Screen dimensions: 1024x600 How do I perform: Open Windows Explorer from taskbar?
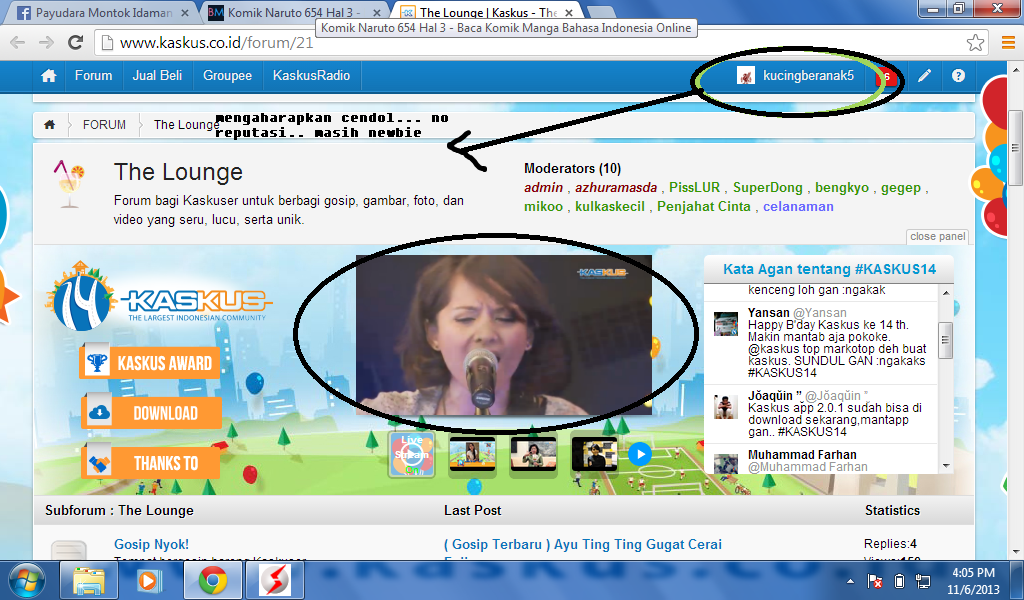tap(88, 580)
